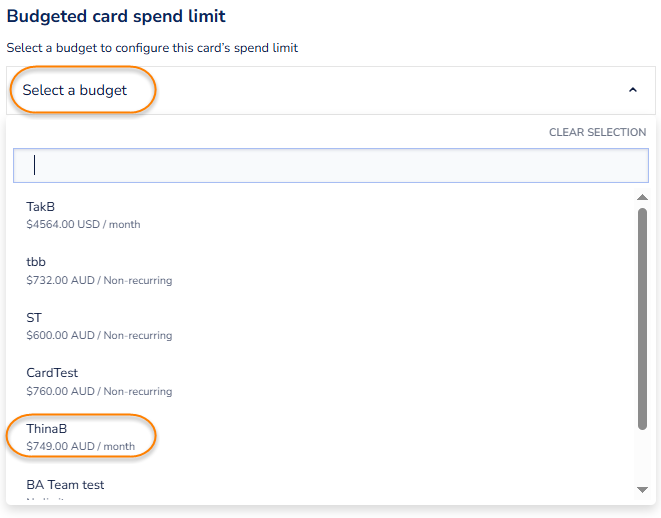Image resolution: width=661 pixels, height=518 pixels.
Task: Click the $4564.00 USD / month amount
Action: pyautogui.click(x=83, y=225)
